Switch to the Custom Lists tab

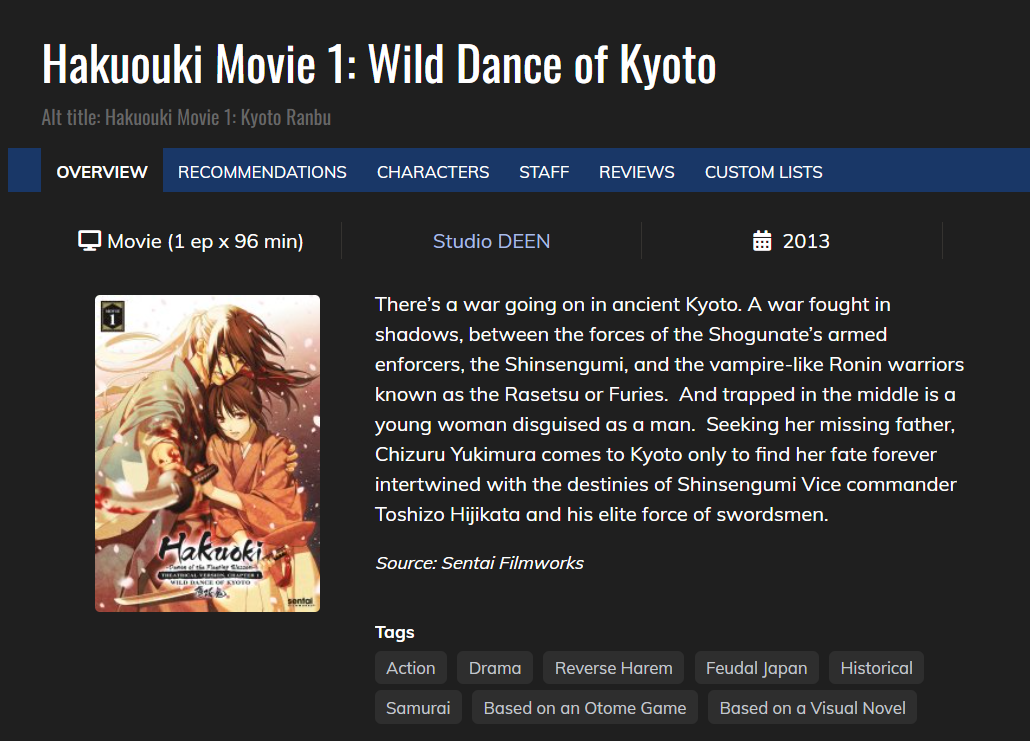763,171
